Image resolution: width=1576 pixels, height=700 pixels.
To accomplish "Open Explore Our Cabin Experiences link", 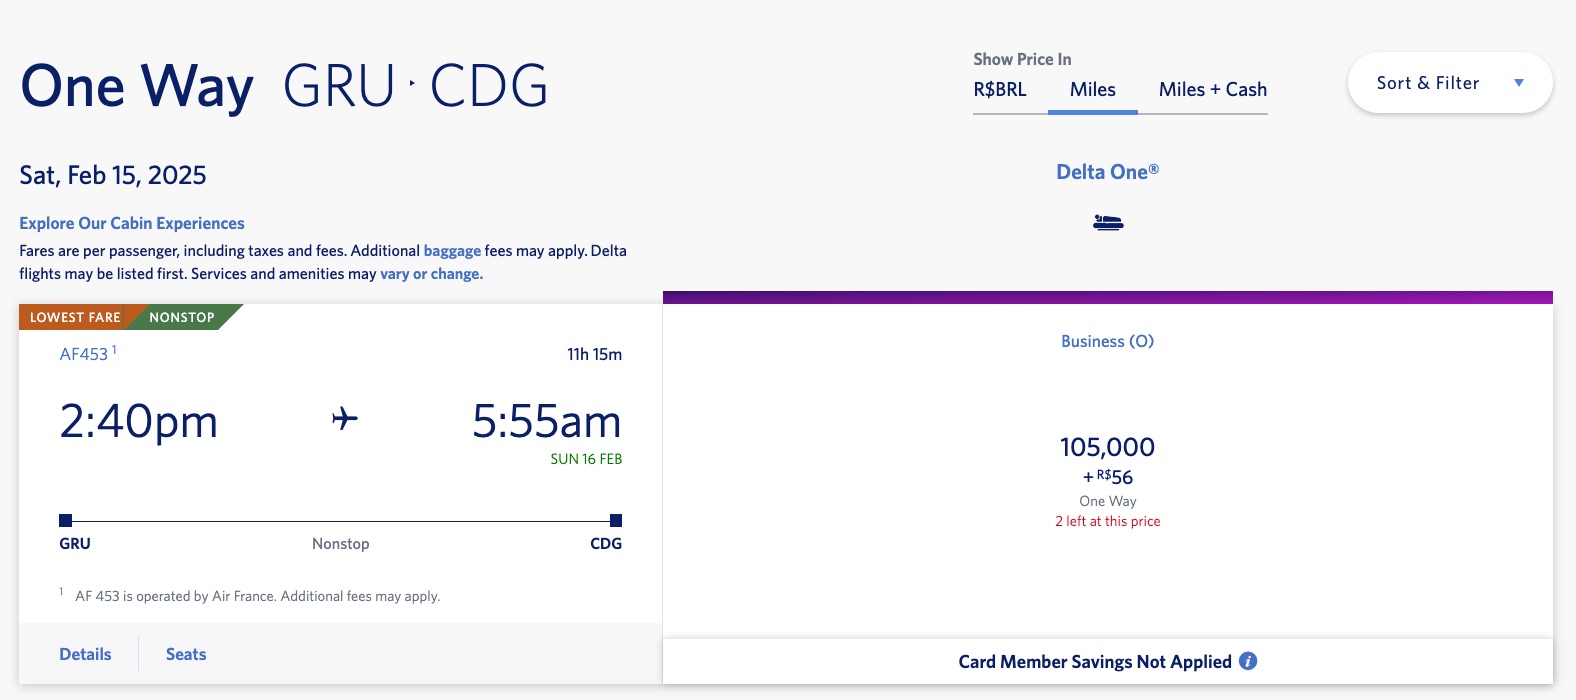I will 132,223.
